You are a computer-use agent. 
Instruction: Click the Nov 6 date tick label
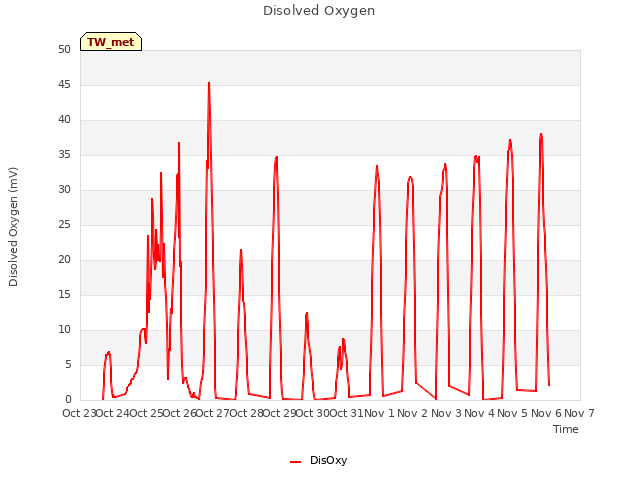point(547,413)
